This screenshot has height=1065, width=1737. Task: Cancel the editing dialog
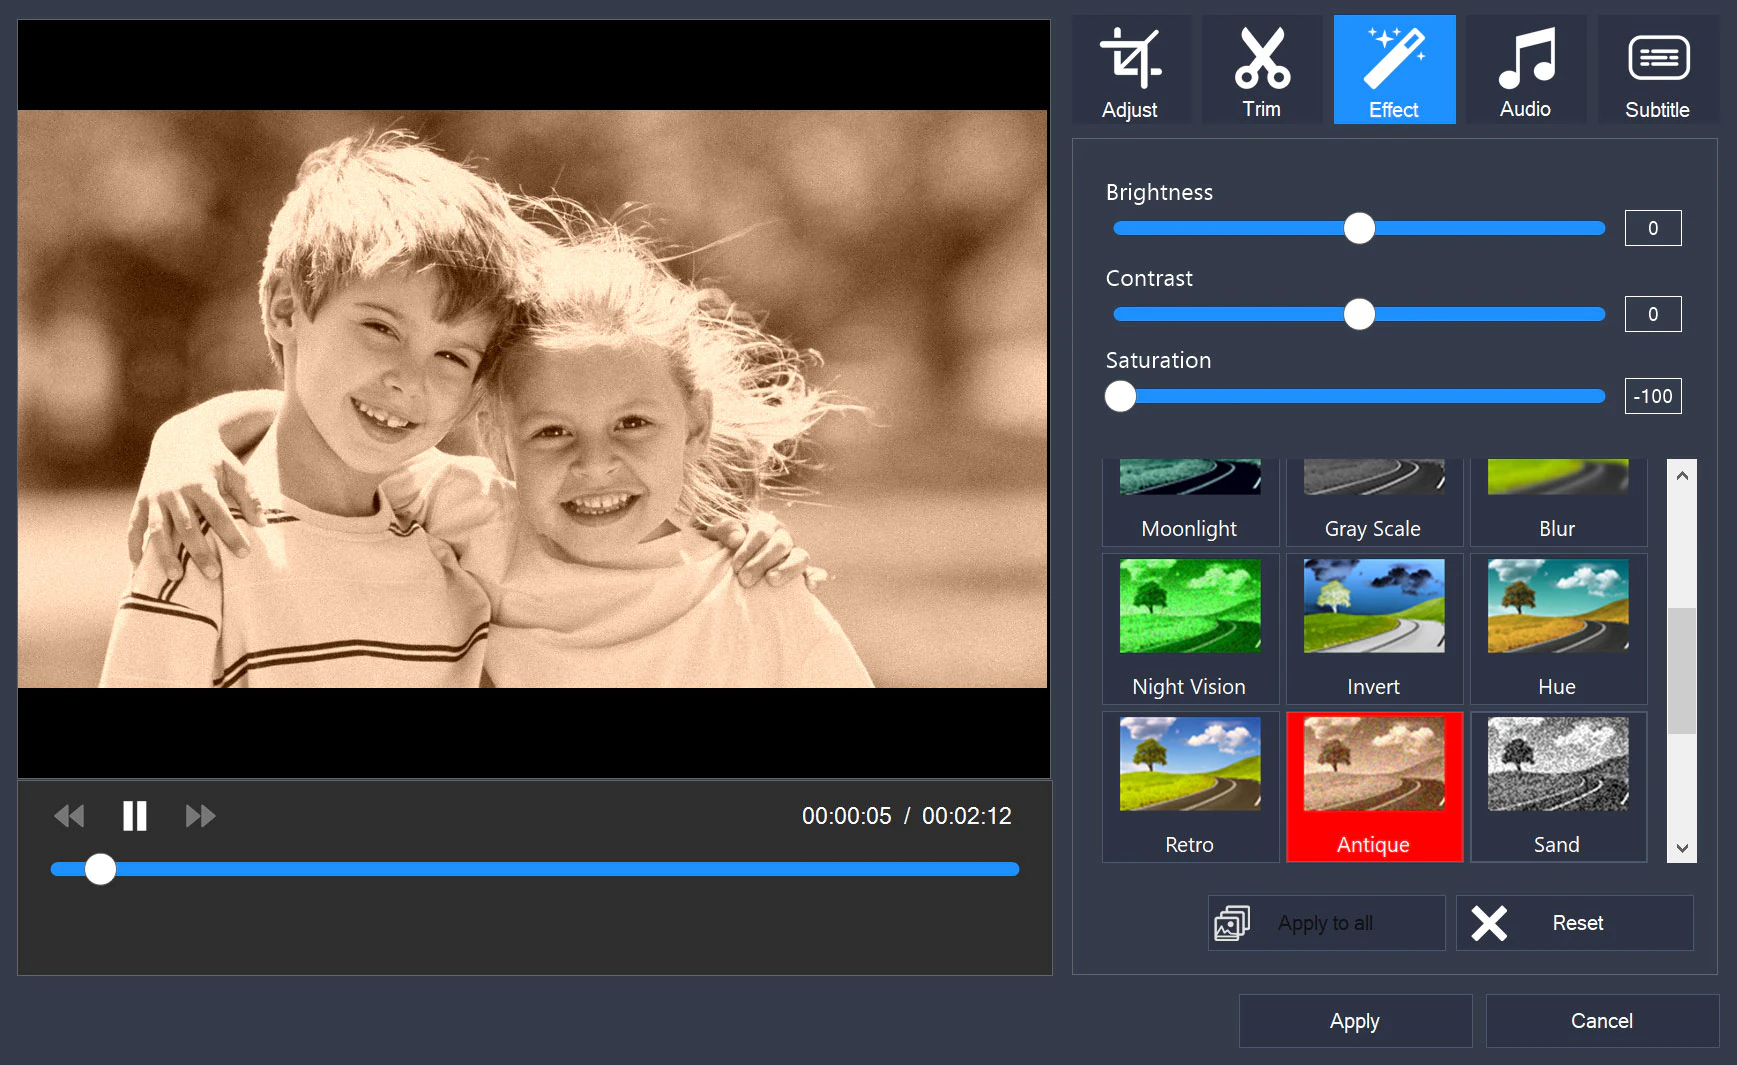[x=1603, y=1021]
